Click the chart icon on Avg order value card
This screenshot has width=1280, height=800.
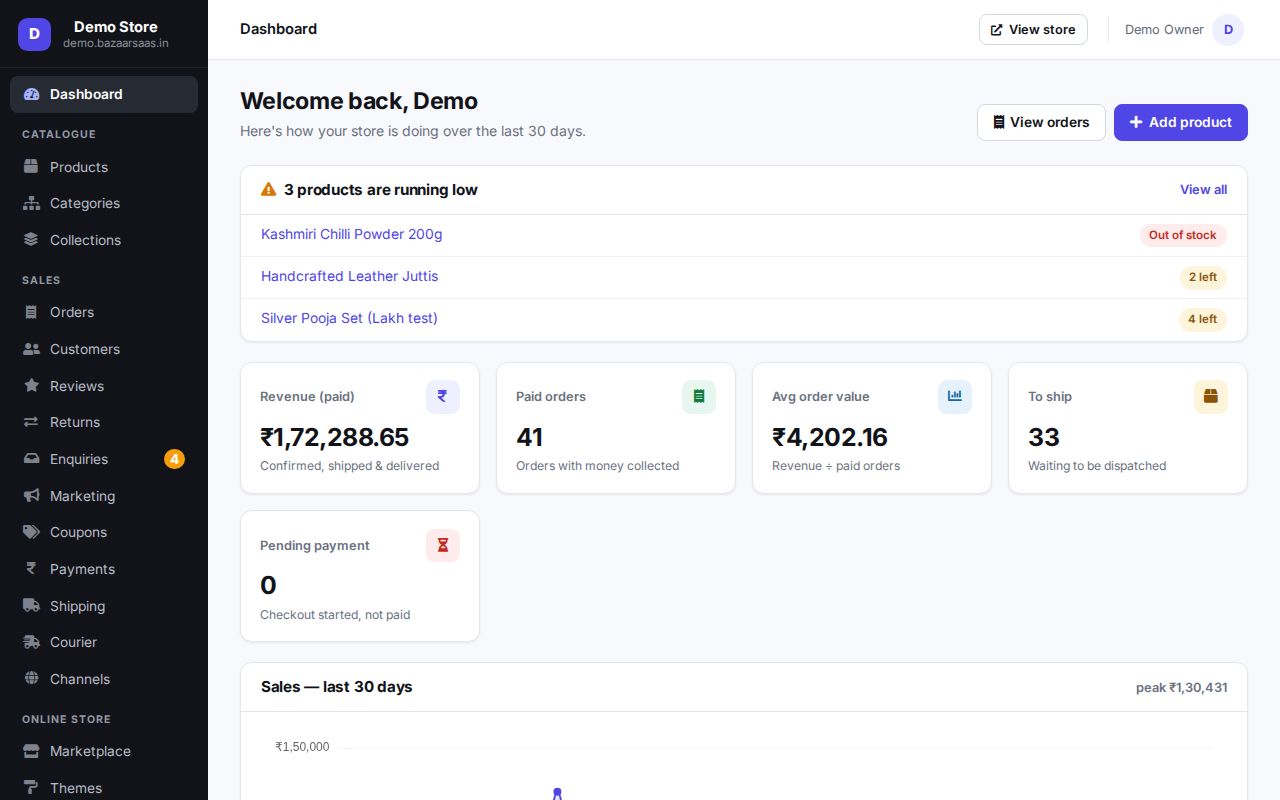955,397
